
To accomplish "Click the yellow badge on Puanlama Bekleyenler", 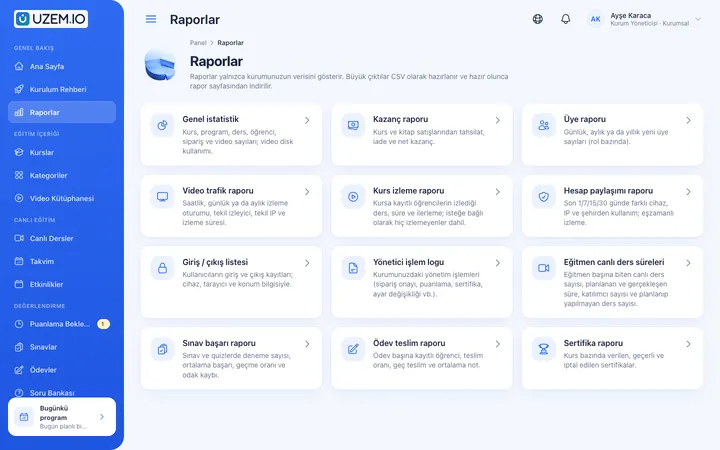I will [103, 324].
